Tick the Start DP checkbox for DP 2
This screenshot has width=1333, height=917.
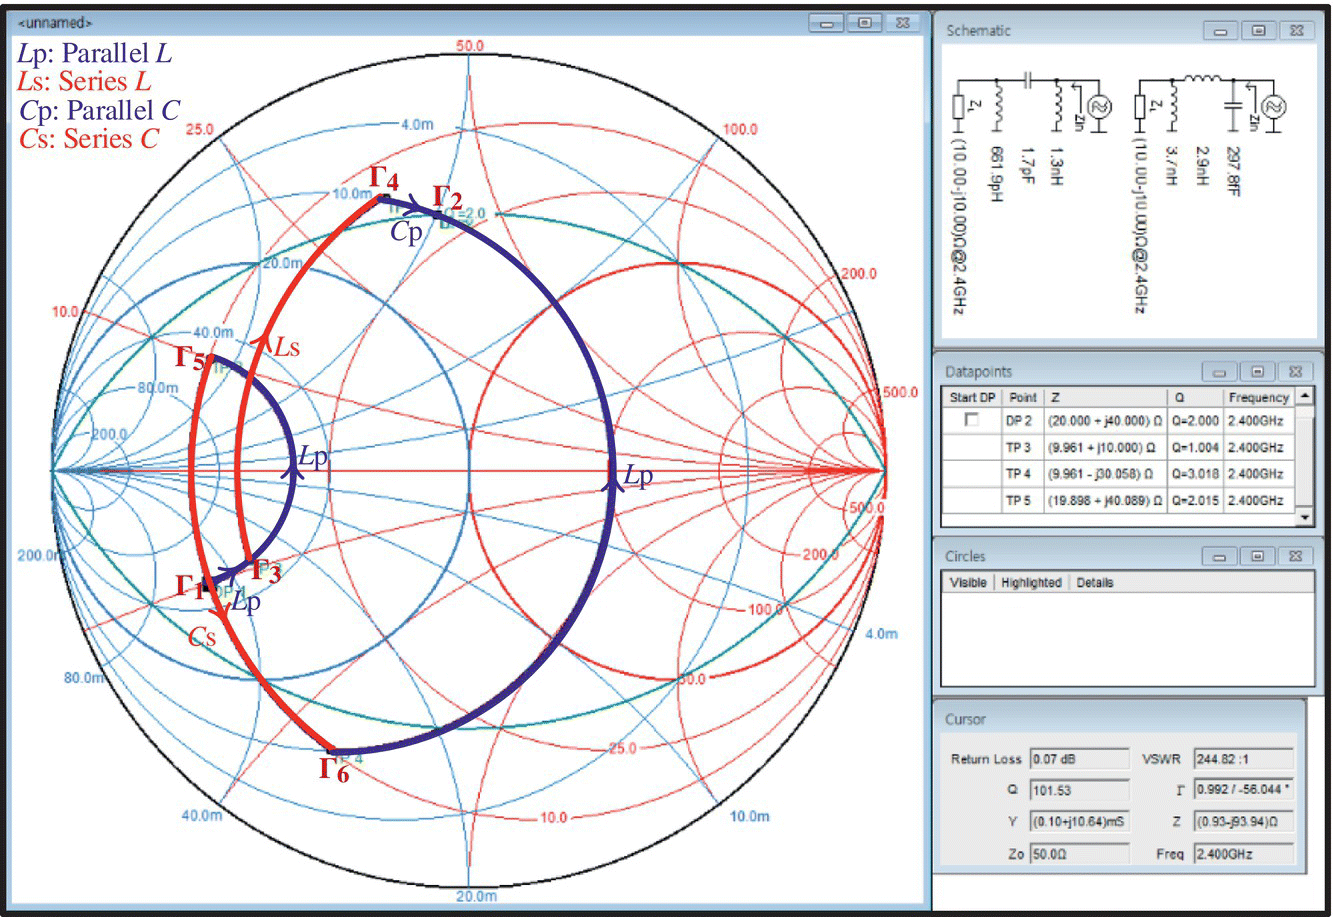[x=971, y=421]
